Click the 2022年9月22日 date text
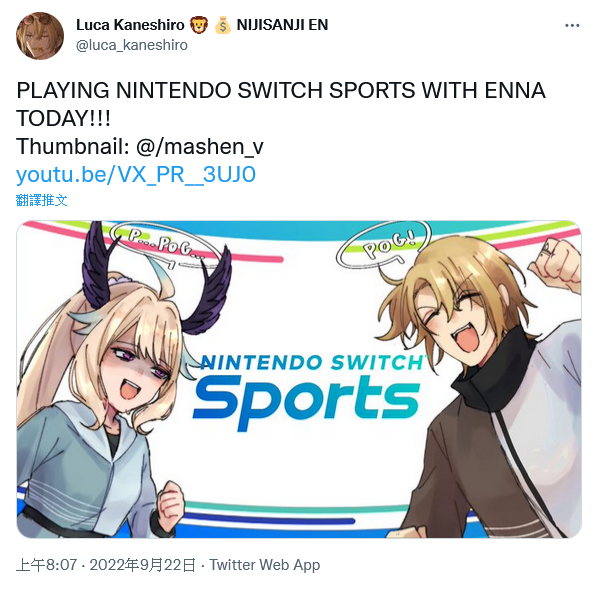This screenshot has height=591, width=598. (143, 565)
